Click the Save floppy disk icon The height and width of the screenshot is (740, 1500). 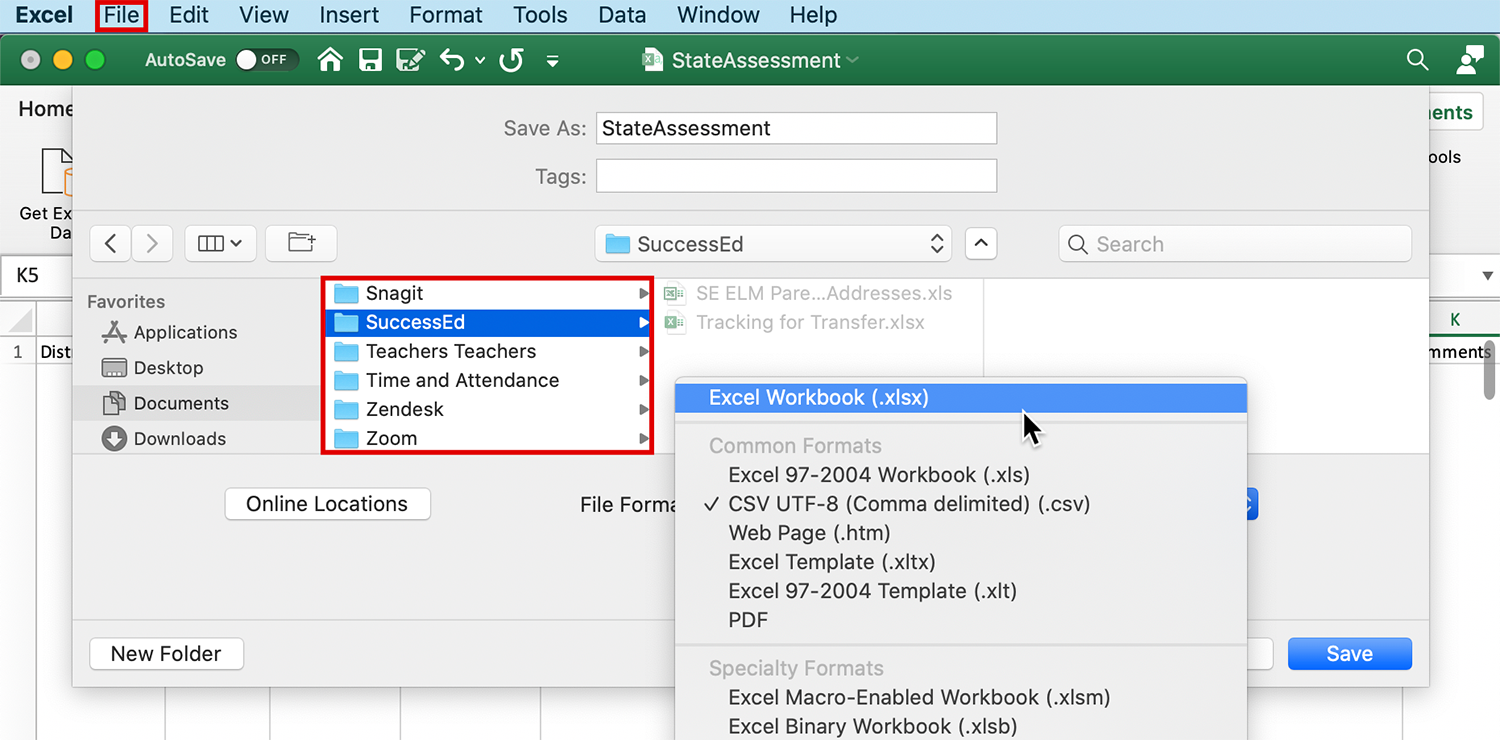pyautogui.click(x=370, y=60)
